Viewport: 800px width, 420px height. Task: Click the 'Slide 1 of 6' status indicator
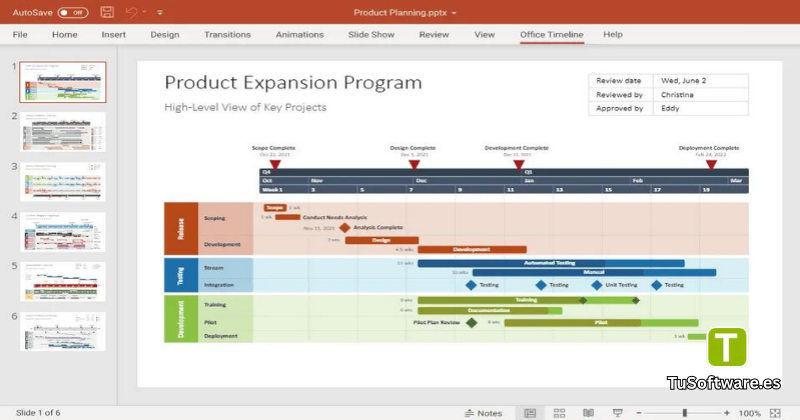coord(38,412)
